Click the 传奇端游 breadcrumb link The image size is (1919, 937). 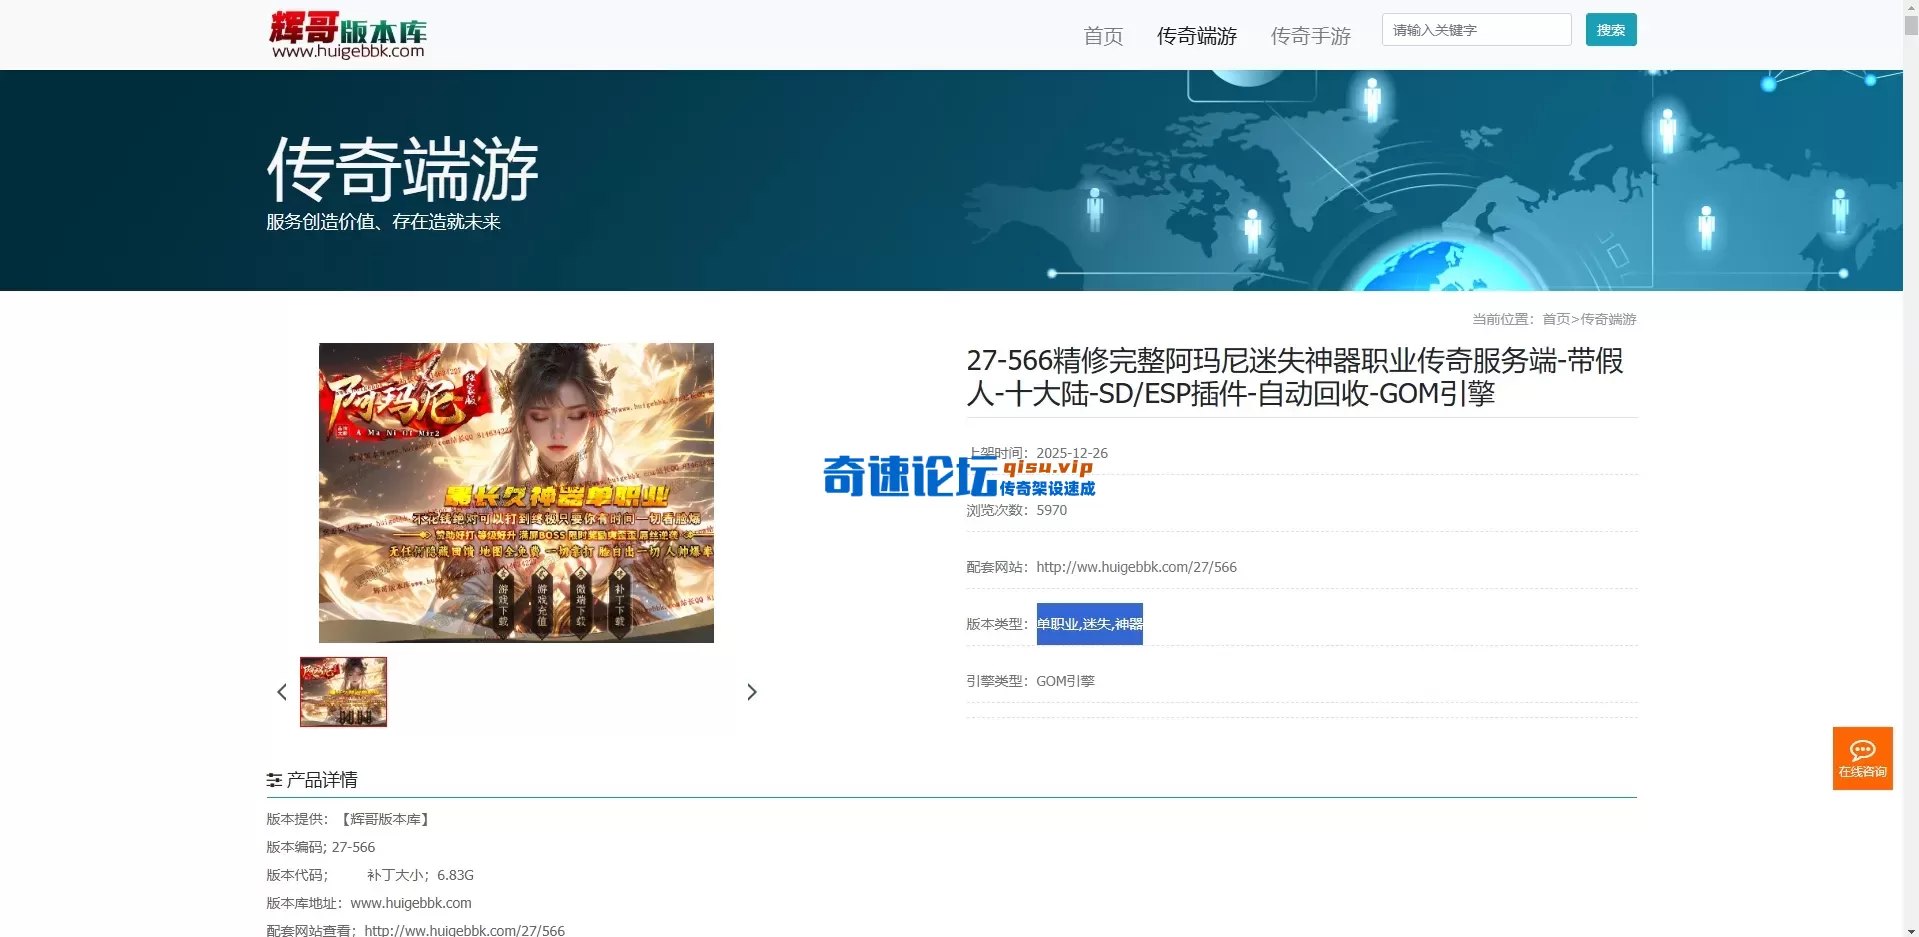click(x=1607, y=319)
